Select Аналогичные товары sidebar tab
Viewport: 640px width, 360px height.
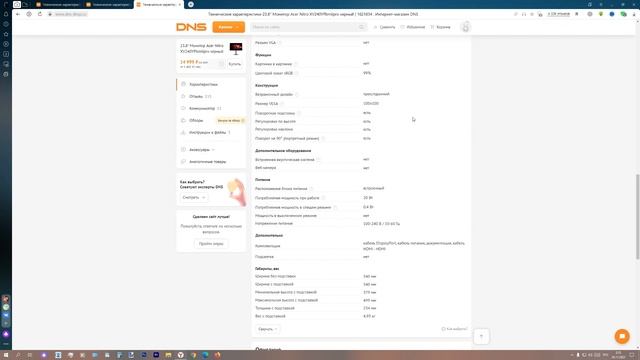211,162
